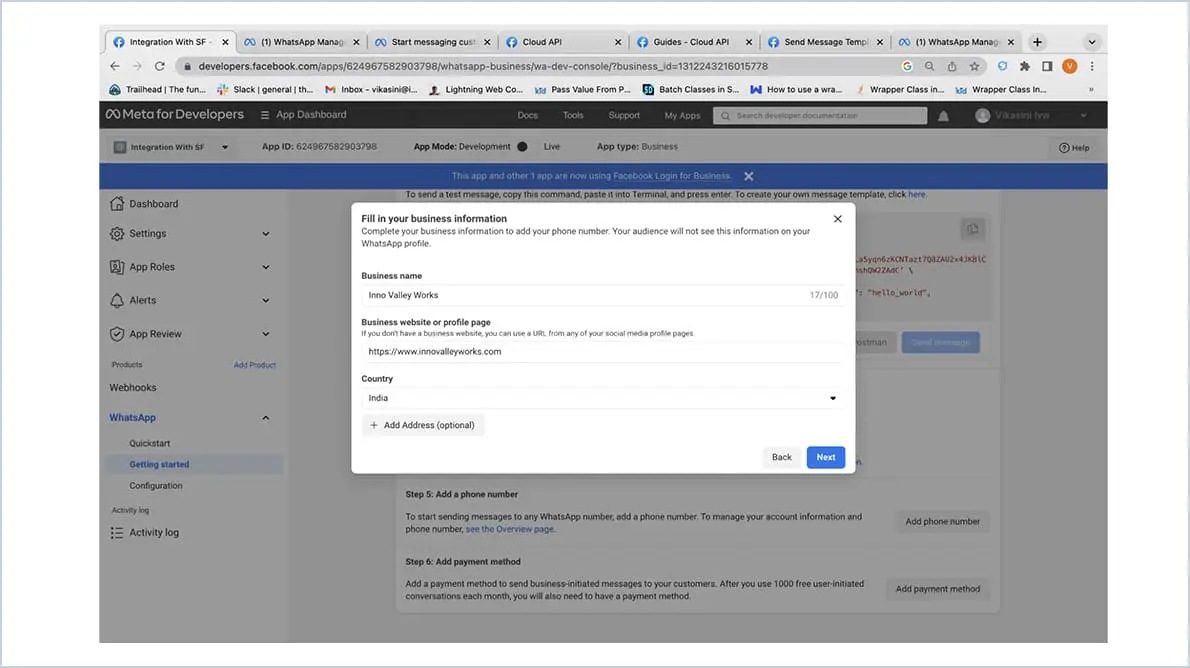The width and height of the screenshot is (1190, 668).
Task: Open the tab search chevron
Action: click(x=1091, y=42)
